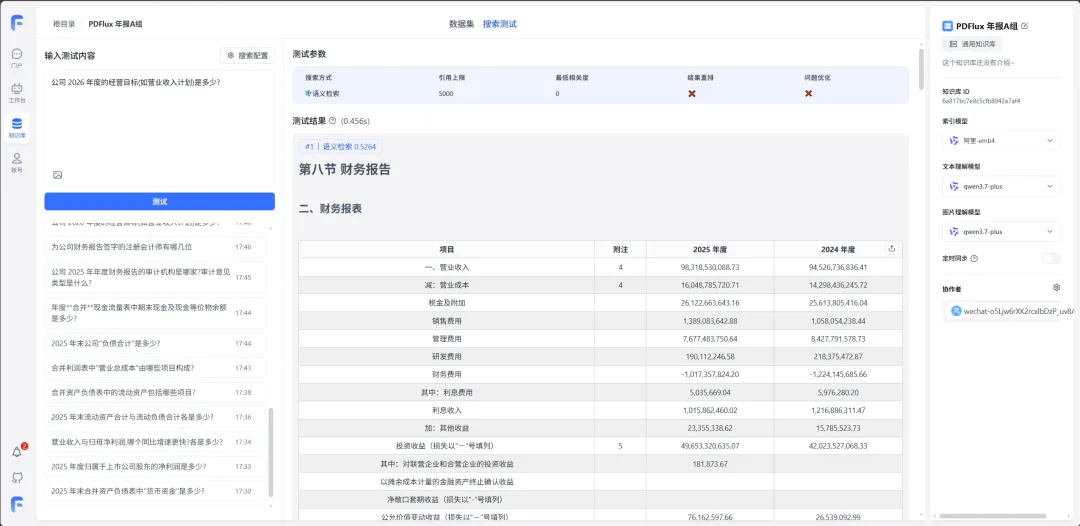Switch to the 搜索测试 tab

click(x=499, y=24)
